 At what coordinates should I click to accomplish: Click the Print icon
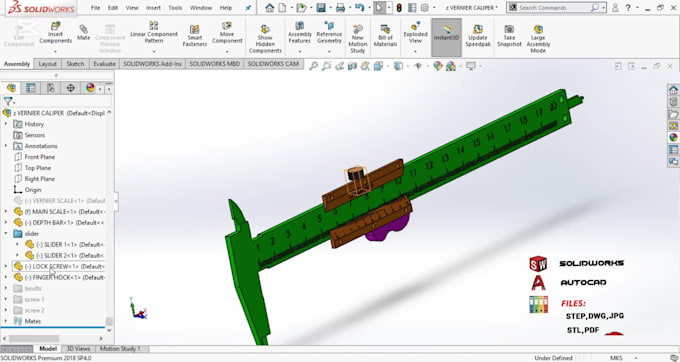(340, 8)
